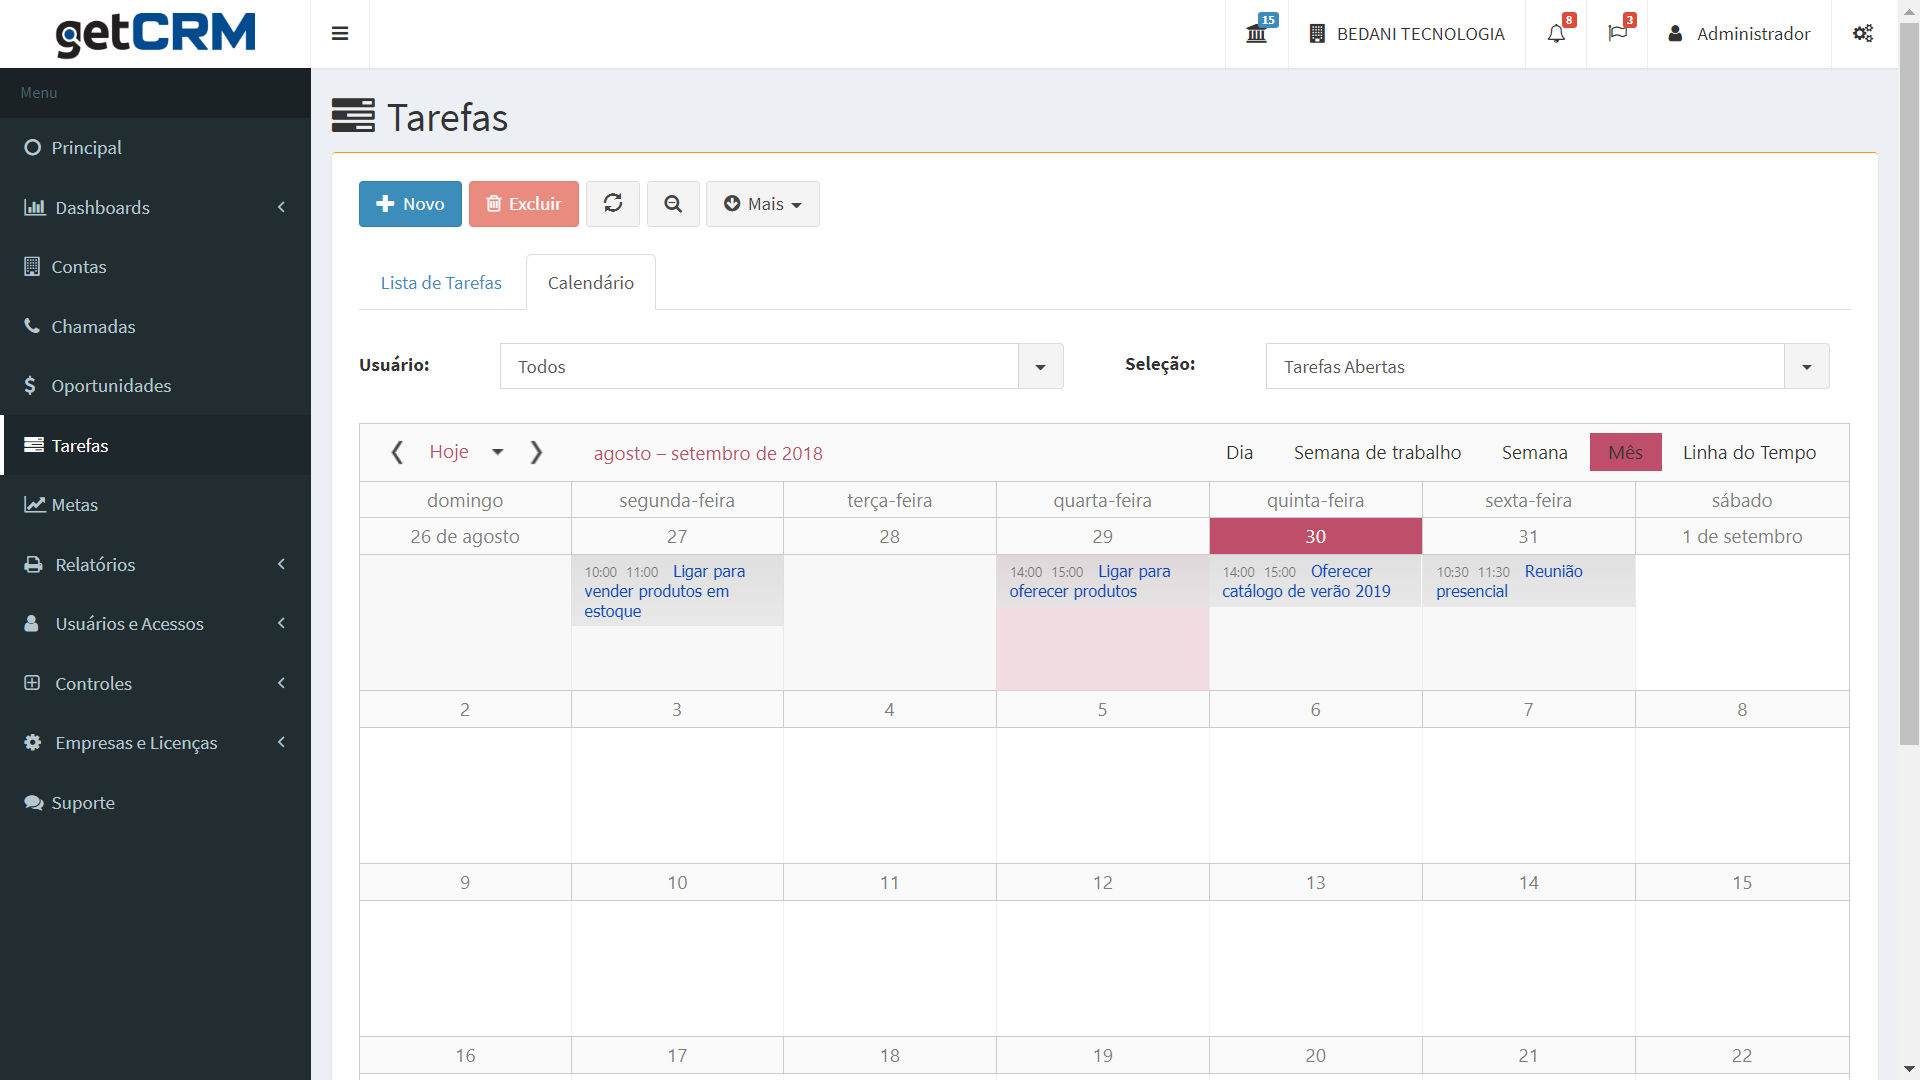Select the Calendário tab
Image resolution: width=1920 pixels, height=1080 pixels.
591,283
